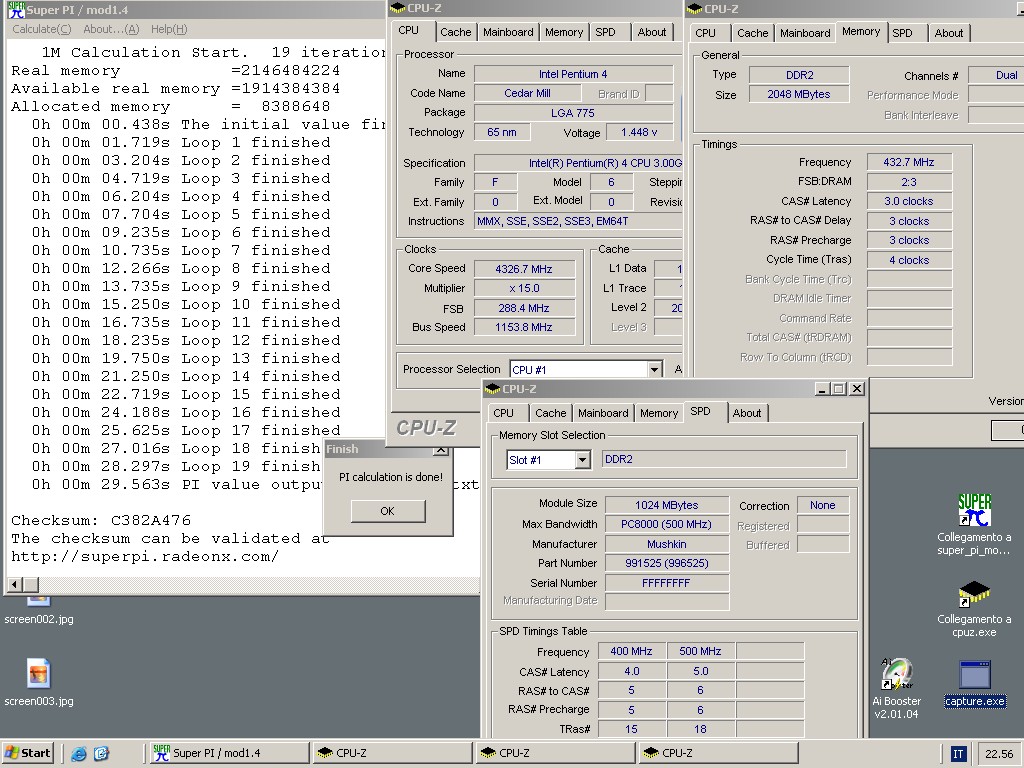Screen dimensions: 1024x768
Task: Click the Bus Speed value 1153.8 MHz
Action: click(x=524, y=327)
